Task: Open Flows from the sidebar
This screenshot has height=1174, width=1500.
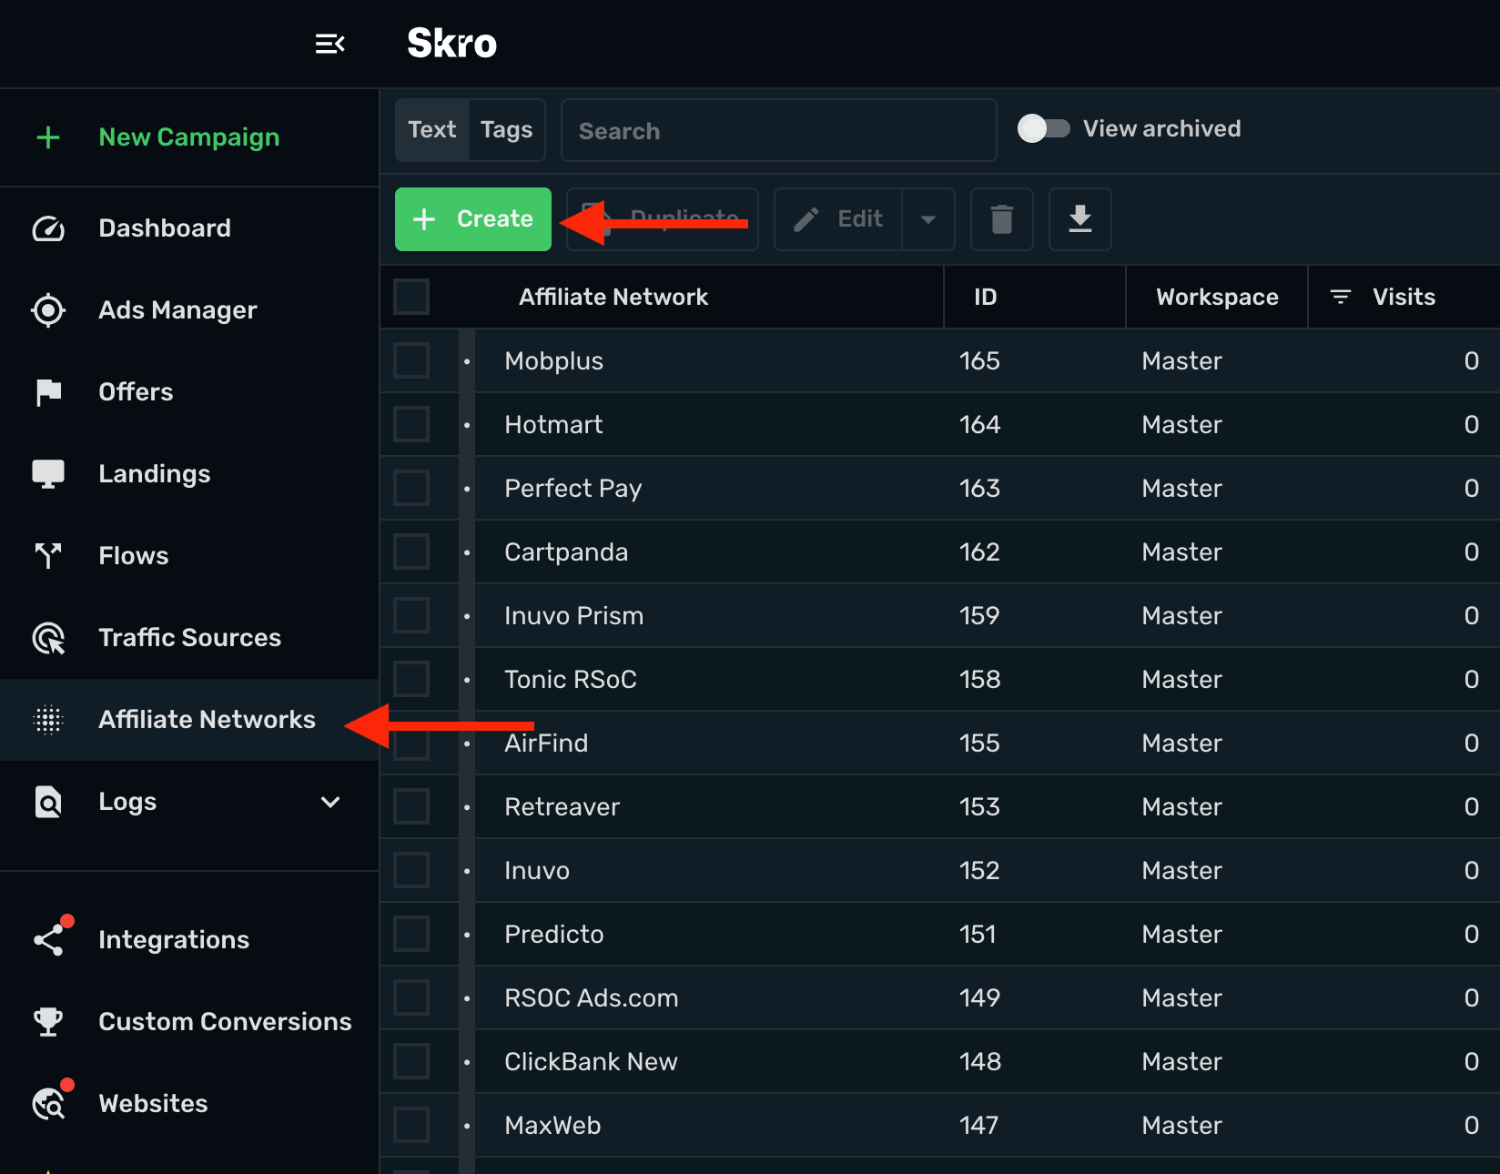Action: click(134, 556)
